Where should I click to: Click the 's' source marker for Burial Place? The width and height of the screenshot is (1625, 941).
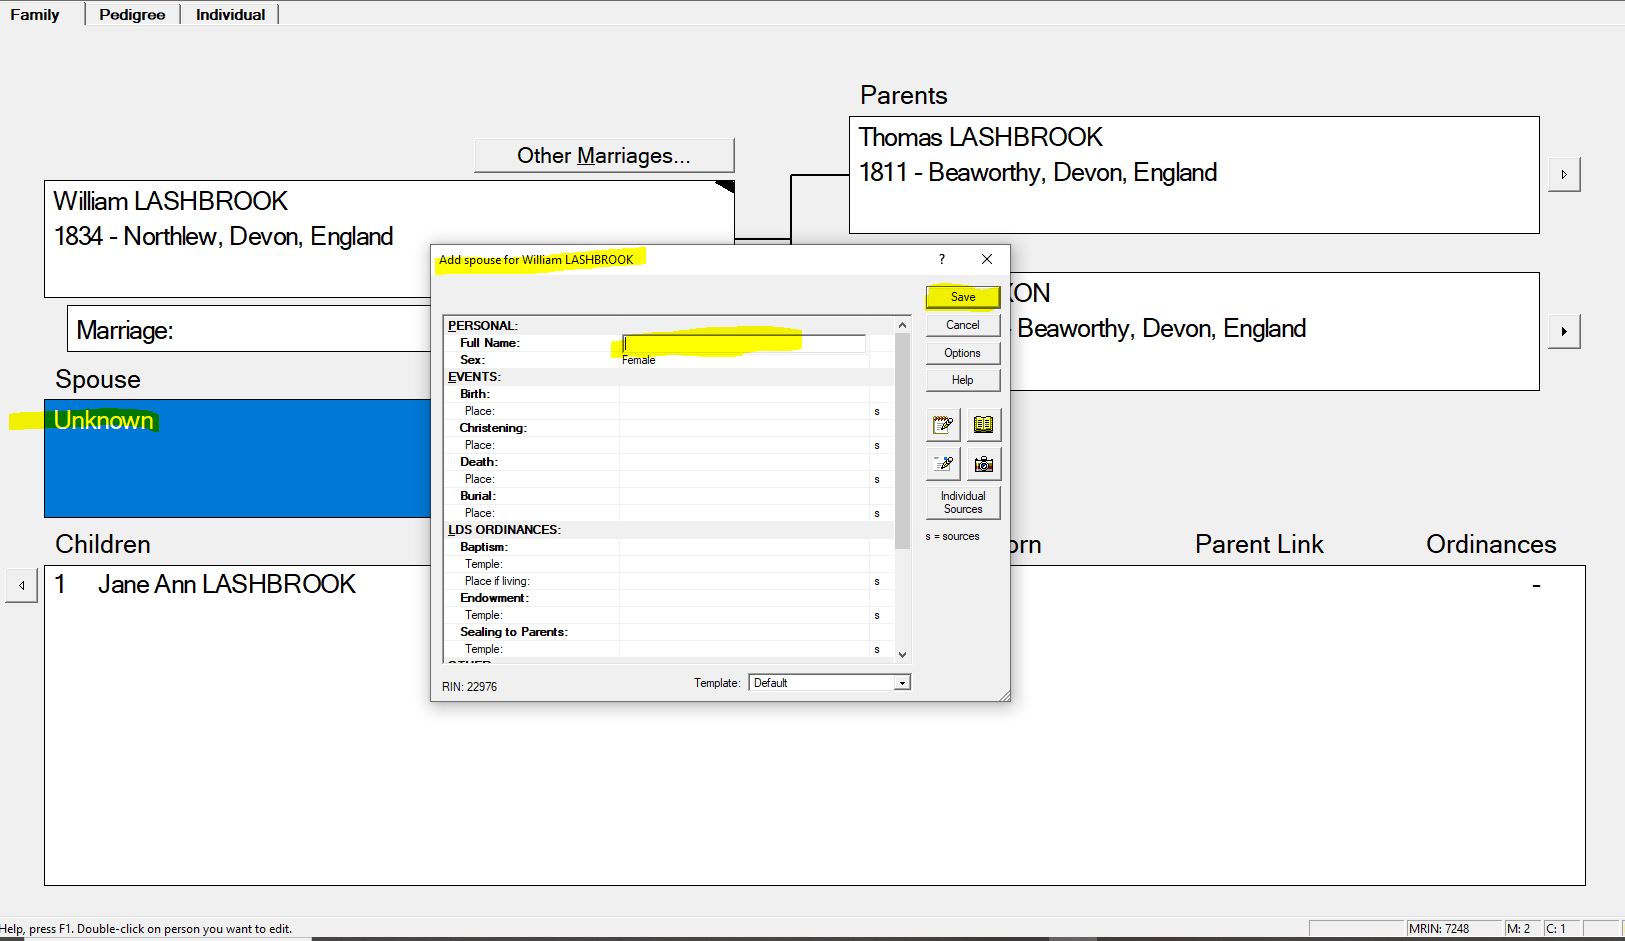point(877,513)
